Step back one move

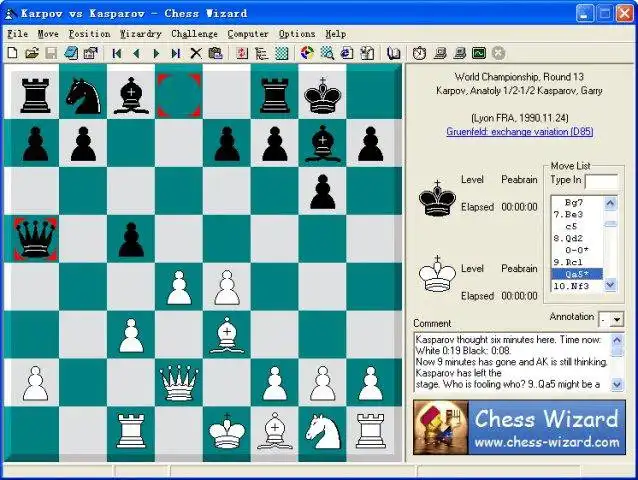[x=136, y=53]
